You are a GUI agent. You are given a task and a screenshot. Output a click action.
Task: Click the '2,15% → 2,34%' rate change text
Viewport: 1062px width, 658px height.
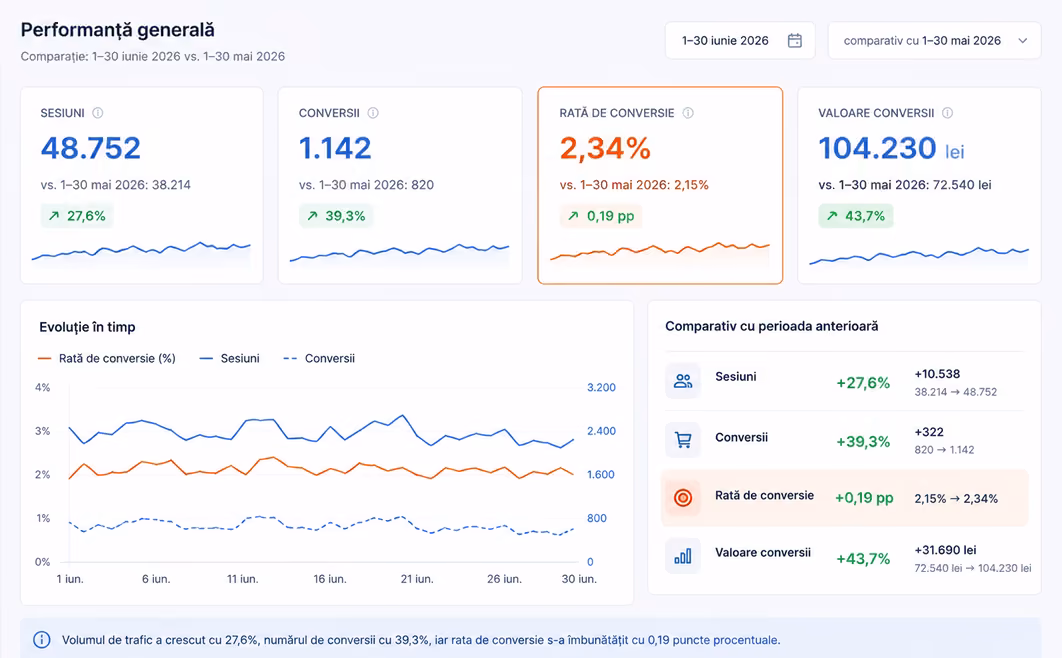pos(956,499)
